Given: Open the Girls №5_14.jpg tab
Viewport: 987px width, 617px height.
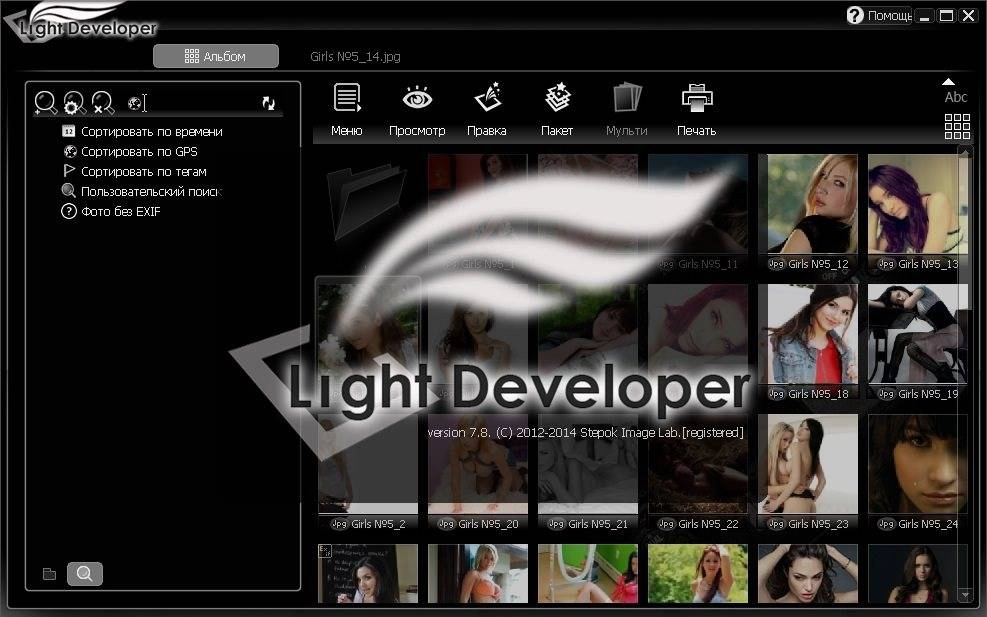Looking at the screenshot, I should point(355,57).
